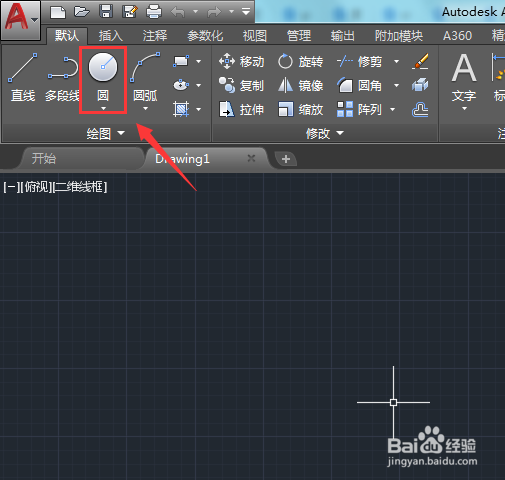This screenshot has height=480, width=505.
Task: Open the 俯视 view controls menu
Action: pyautogui.click(x=36, y=187)
